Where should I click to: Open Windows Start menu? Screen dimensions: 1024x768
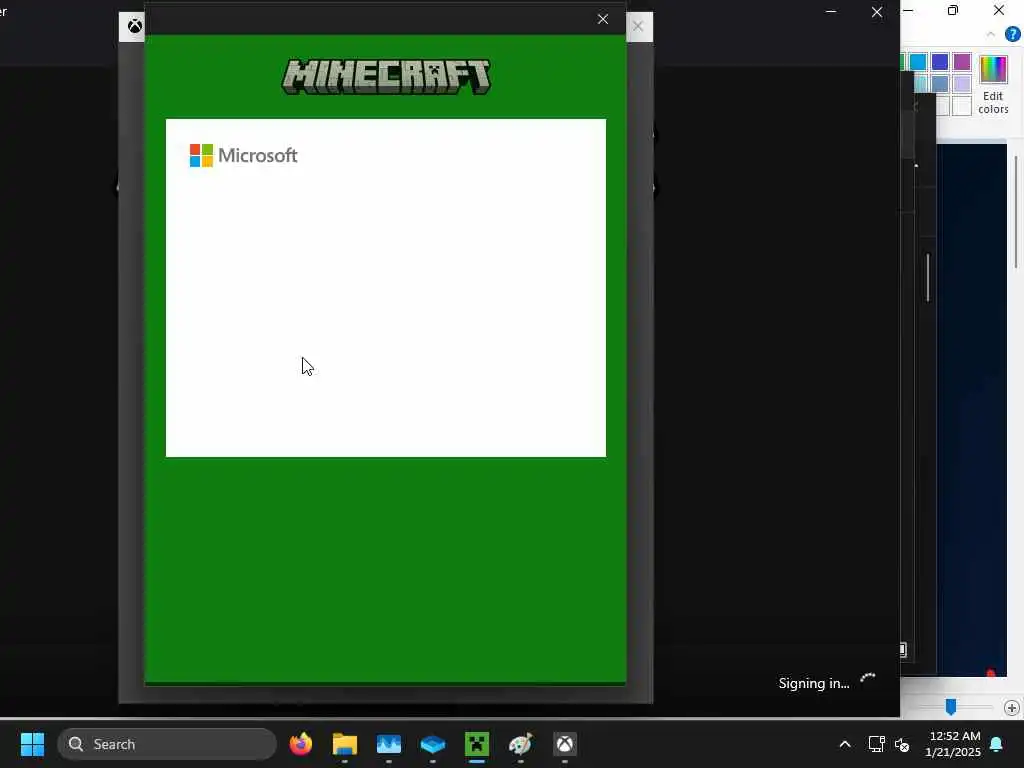32,744
